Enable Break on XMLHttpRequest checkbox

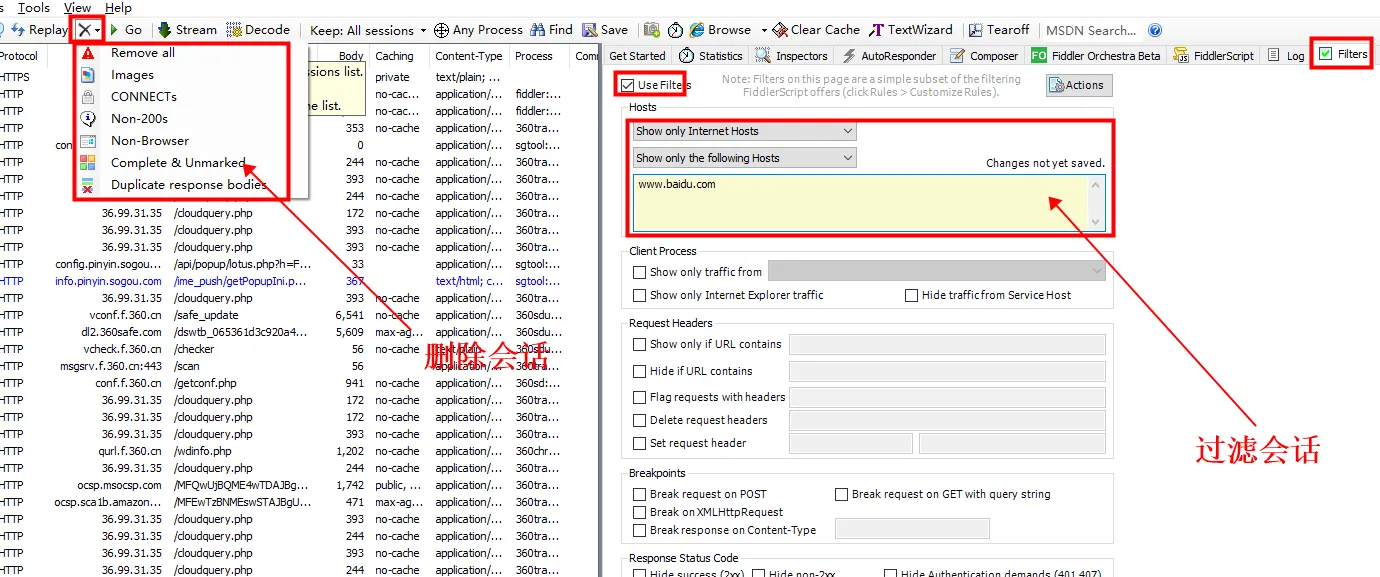pyautogui.click(x=640, y=512)
